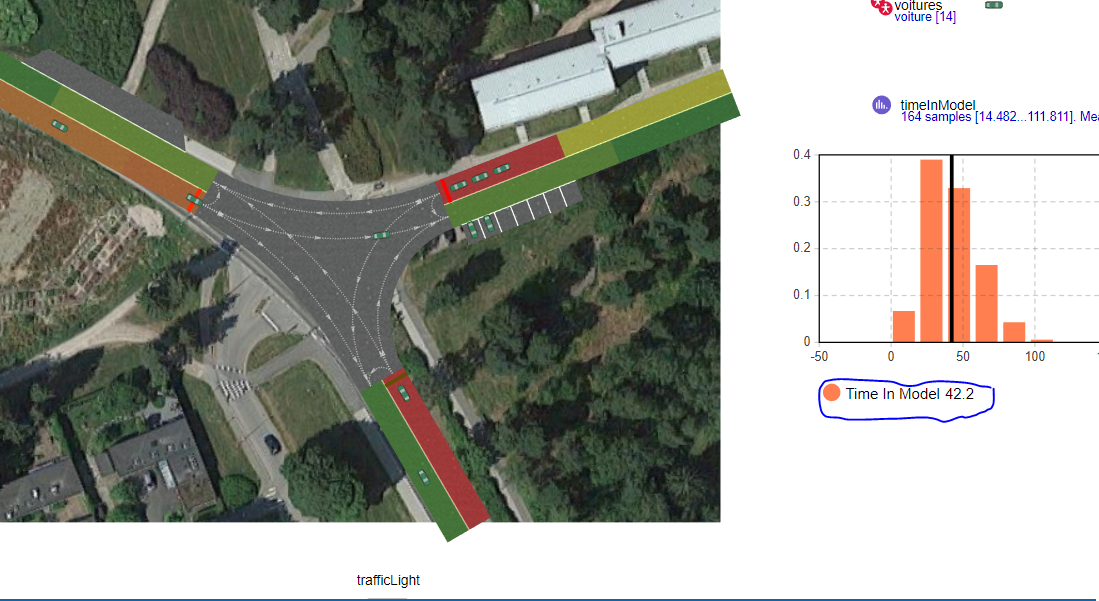Select the trafficLight label below the map
This screenshot has height=601, width=1099.
pos(388,580)
